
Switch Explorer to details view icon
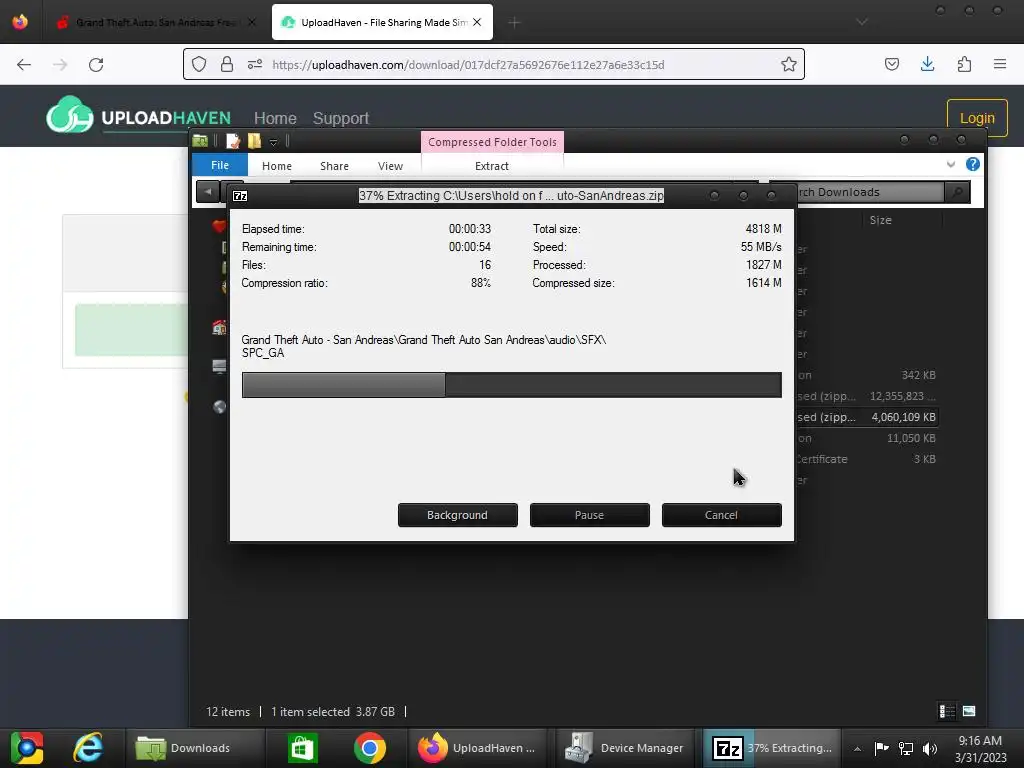(x=946, y=711)
